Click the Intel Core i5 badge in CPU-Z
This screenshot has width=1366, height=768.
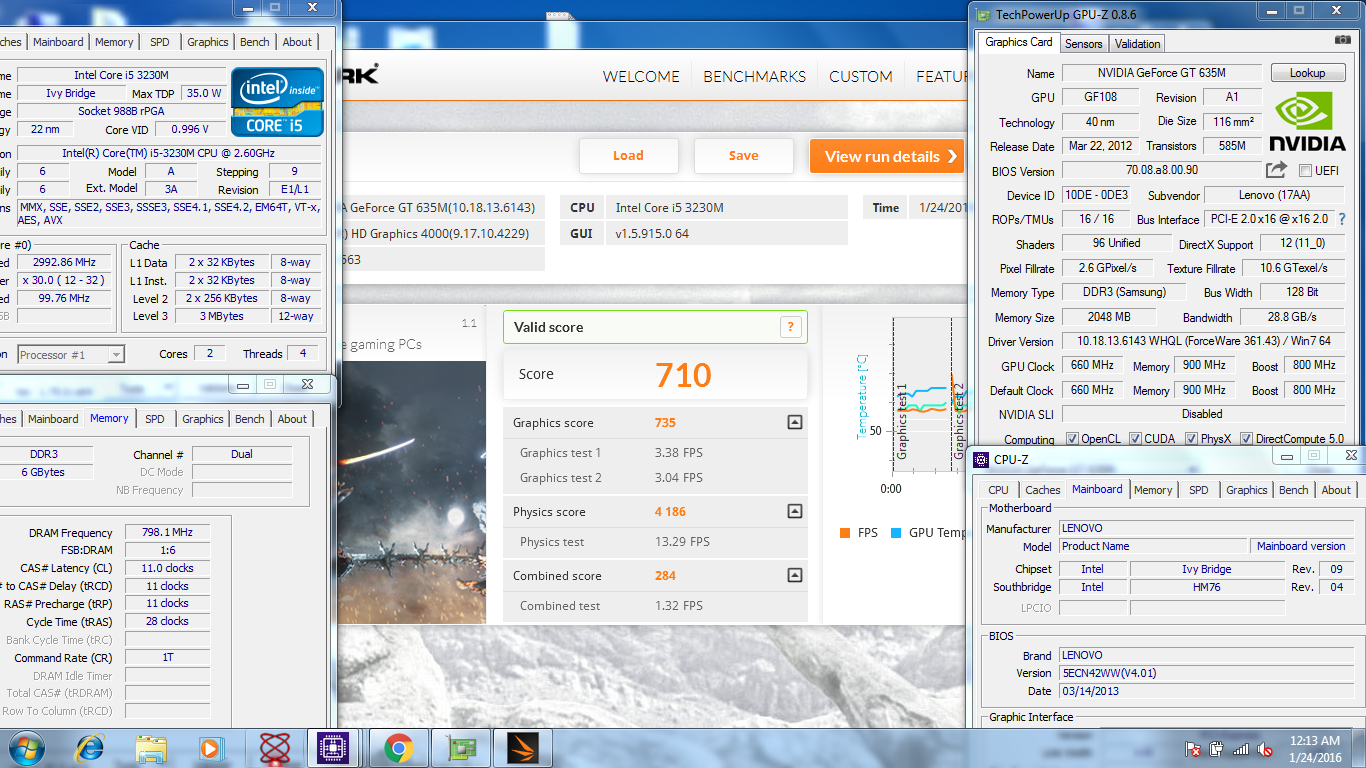[x=277, y=102]
